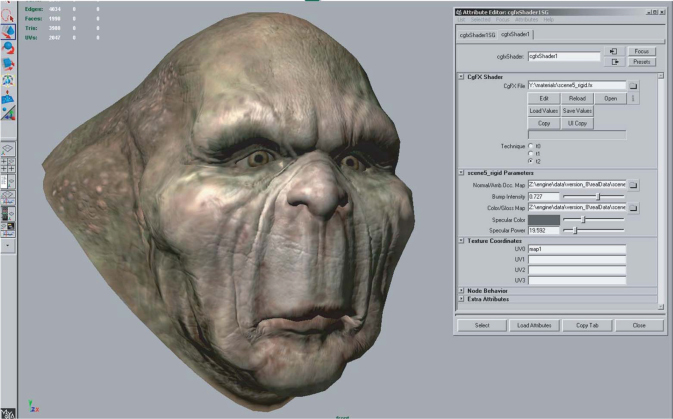Open the Attributes menu in Attribute Editor
The height and width of the screenshot is (419, 673).
point(526,19)
